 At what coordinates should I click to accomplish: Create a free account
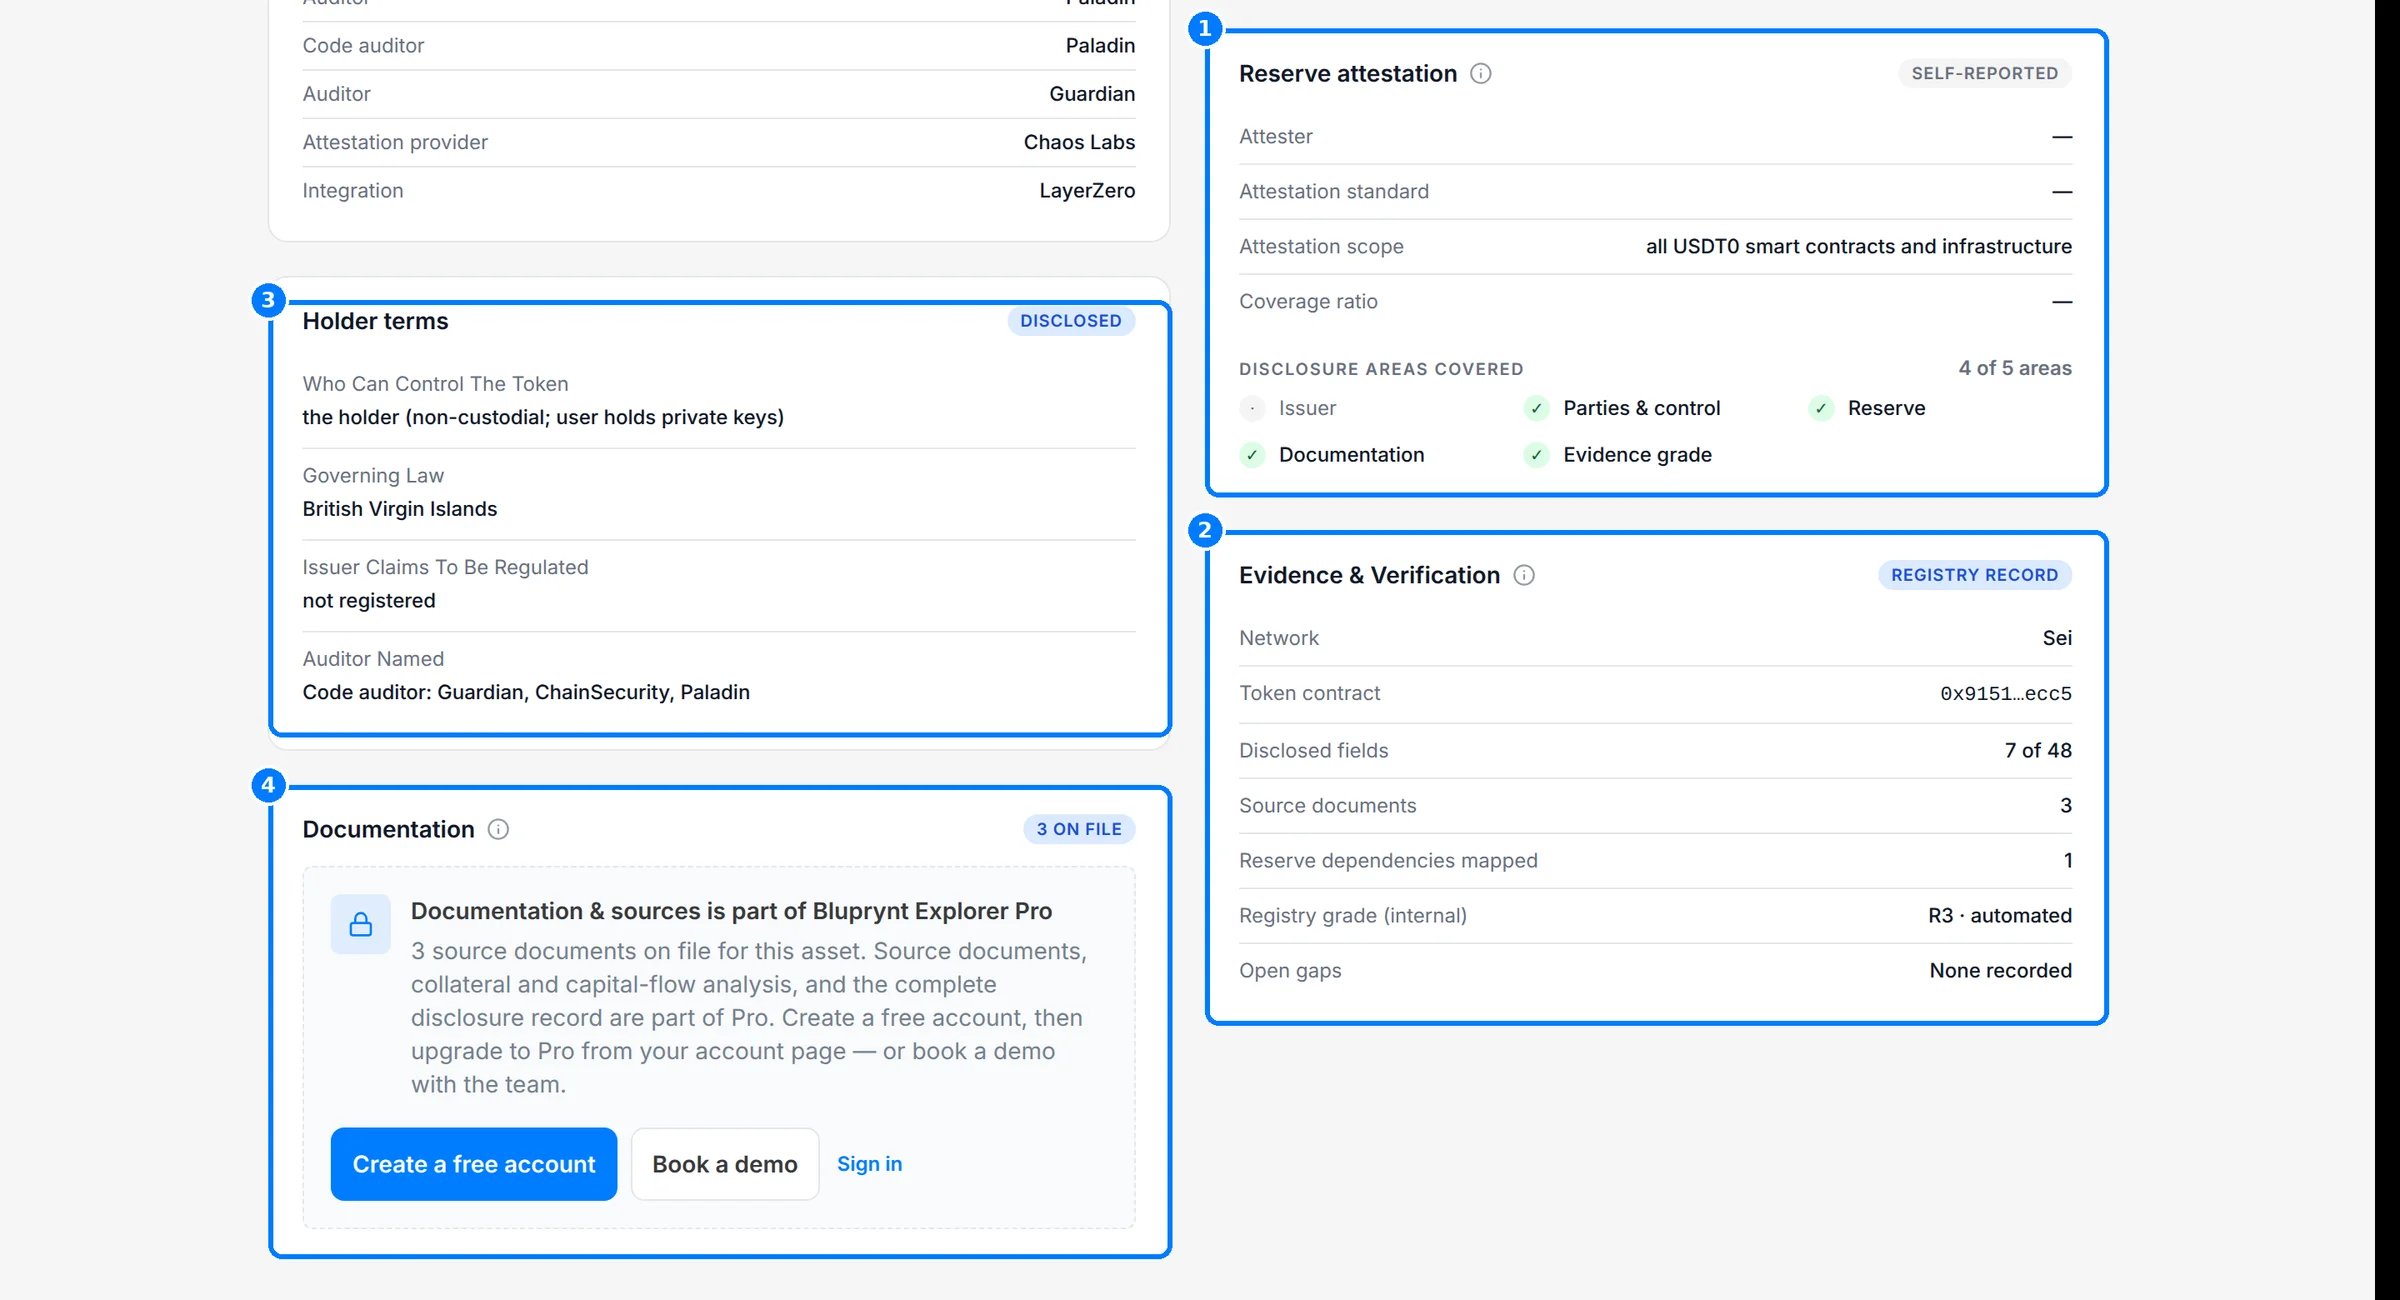(x=474, y=1164)
